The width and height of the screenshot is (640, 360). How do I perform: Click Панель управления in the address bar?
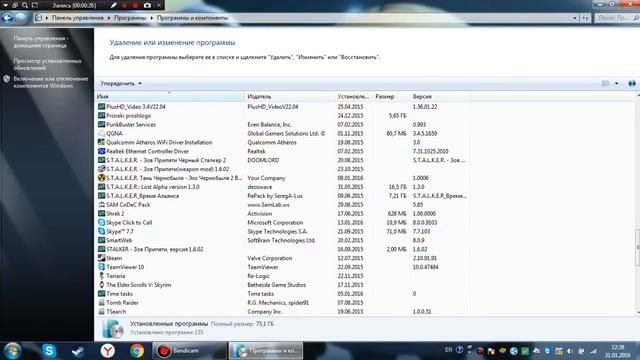(77, 18)
